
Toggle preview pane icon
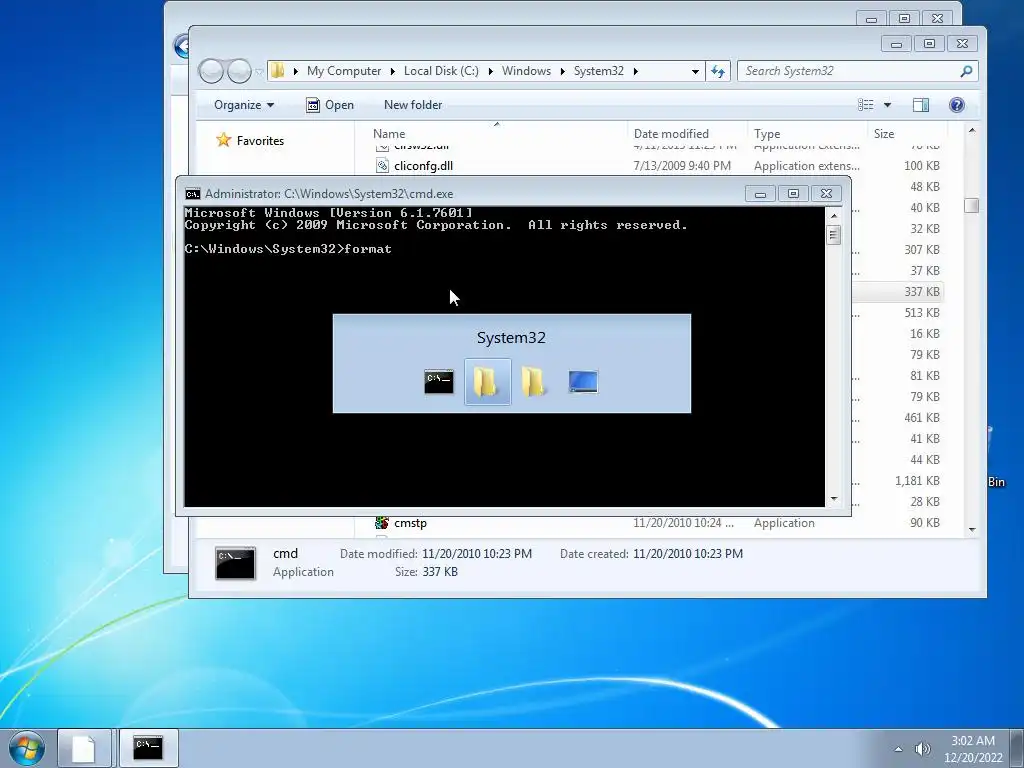point(921,105)
